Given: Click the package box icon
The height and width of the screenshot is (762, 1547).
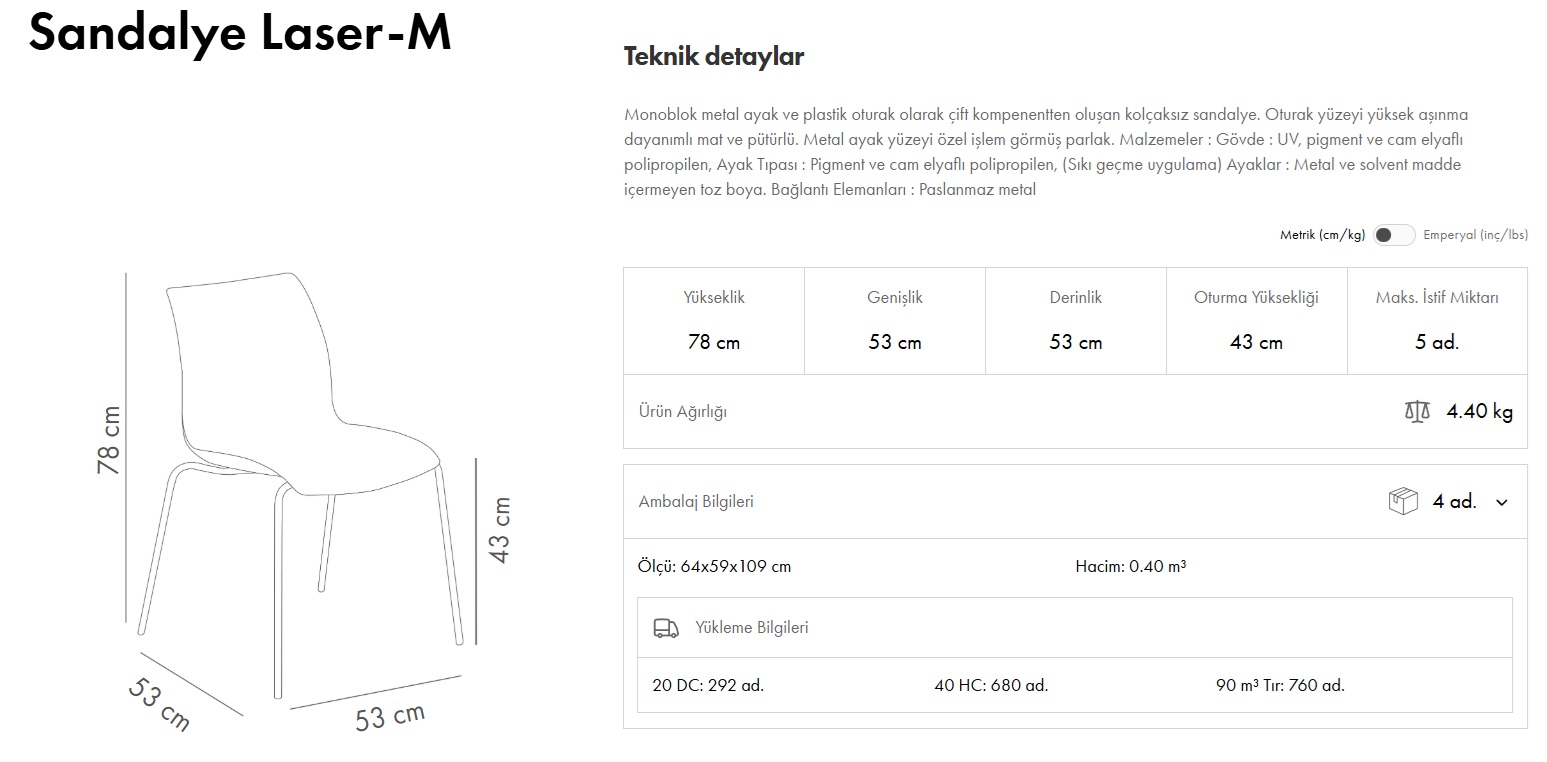Looking at the screenshot, I should (x=1403, y=501).
